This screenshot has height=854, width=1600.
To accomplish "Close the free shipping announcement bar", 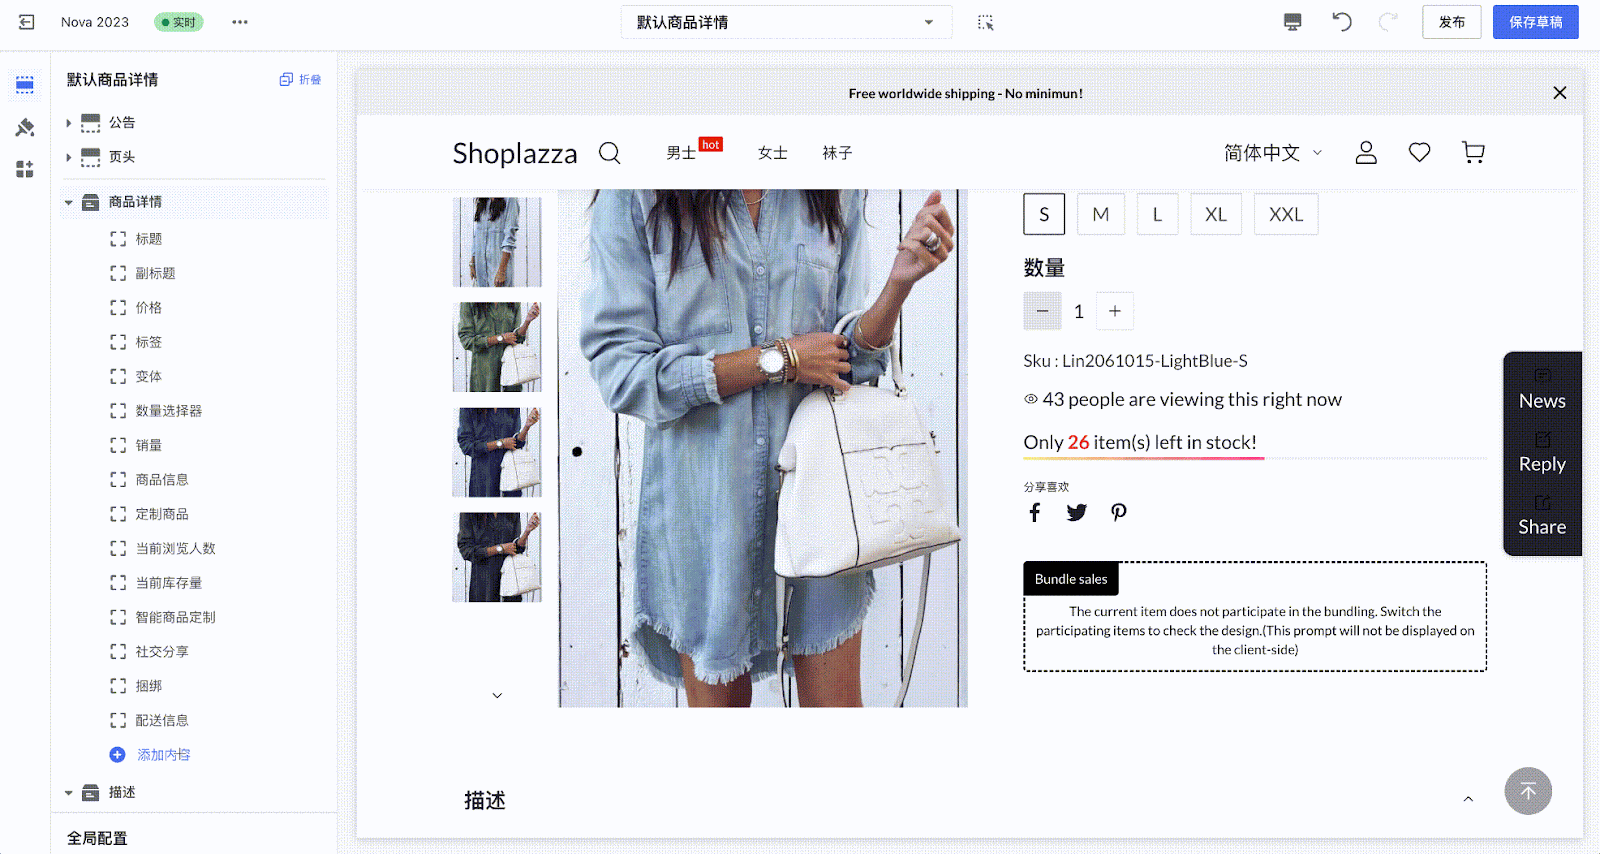I will point(1560,93).
